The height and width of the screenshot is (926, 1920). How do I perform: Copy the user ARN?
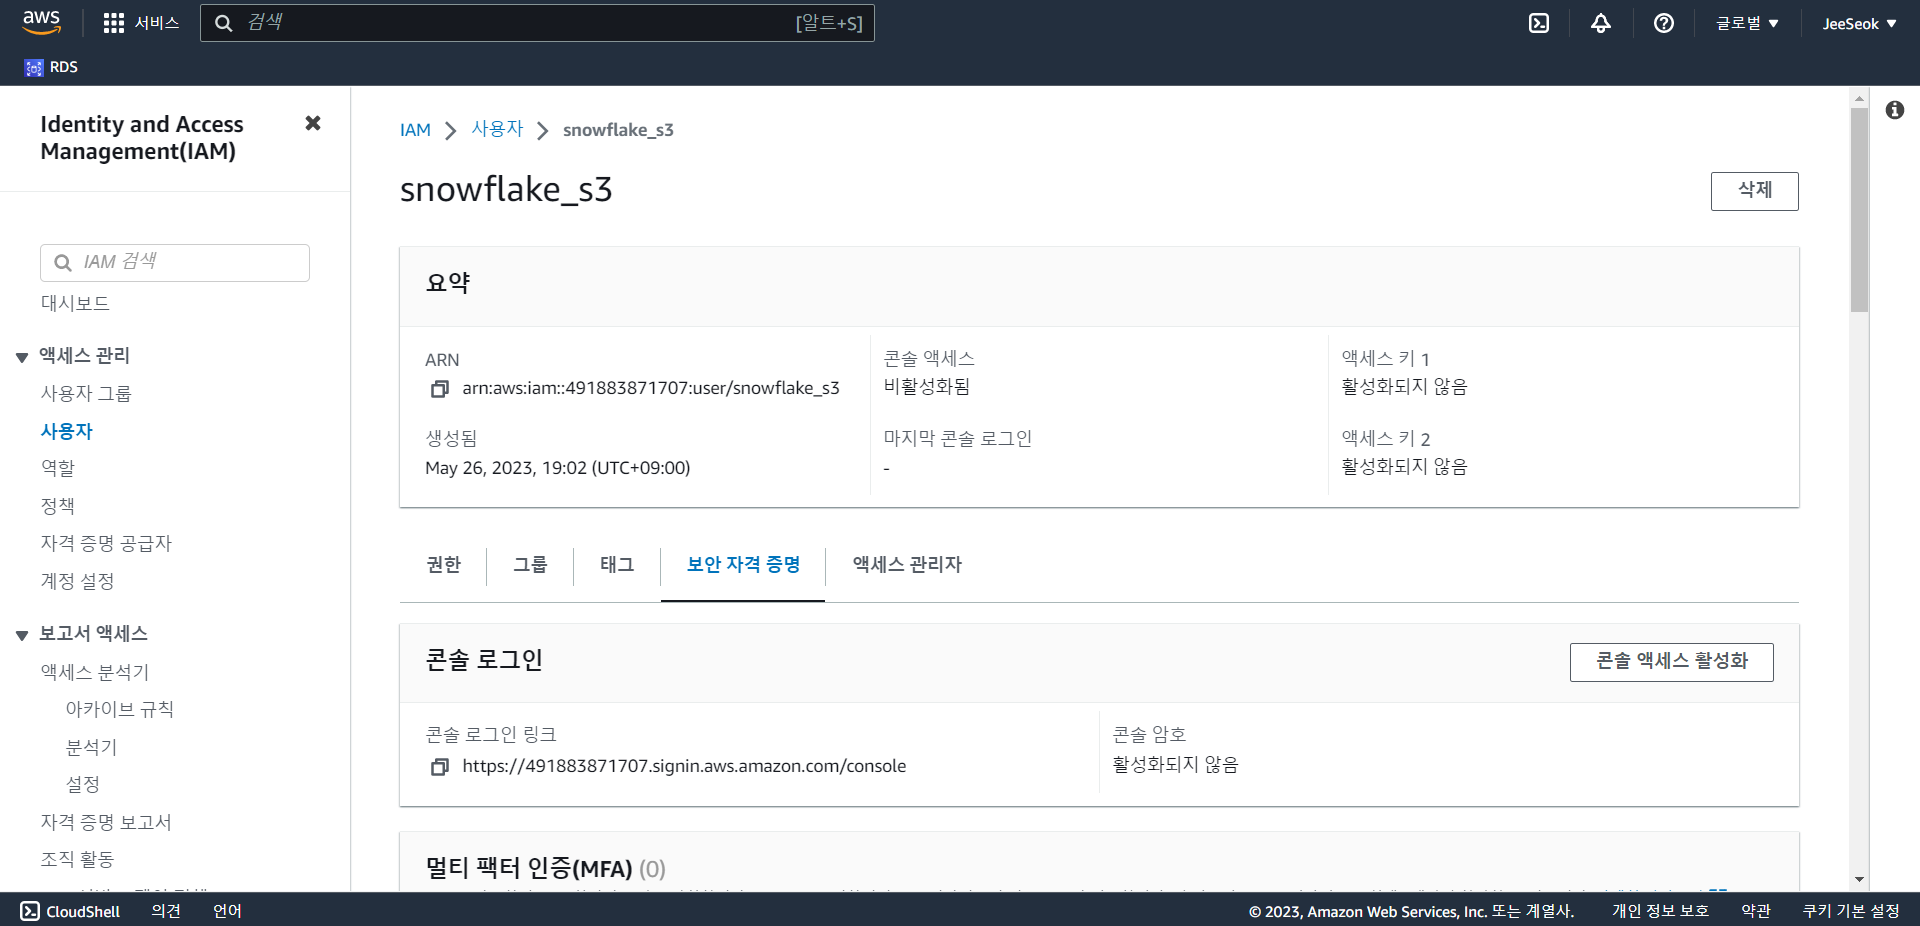439,389
